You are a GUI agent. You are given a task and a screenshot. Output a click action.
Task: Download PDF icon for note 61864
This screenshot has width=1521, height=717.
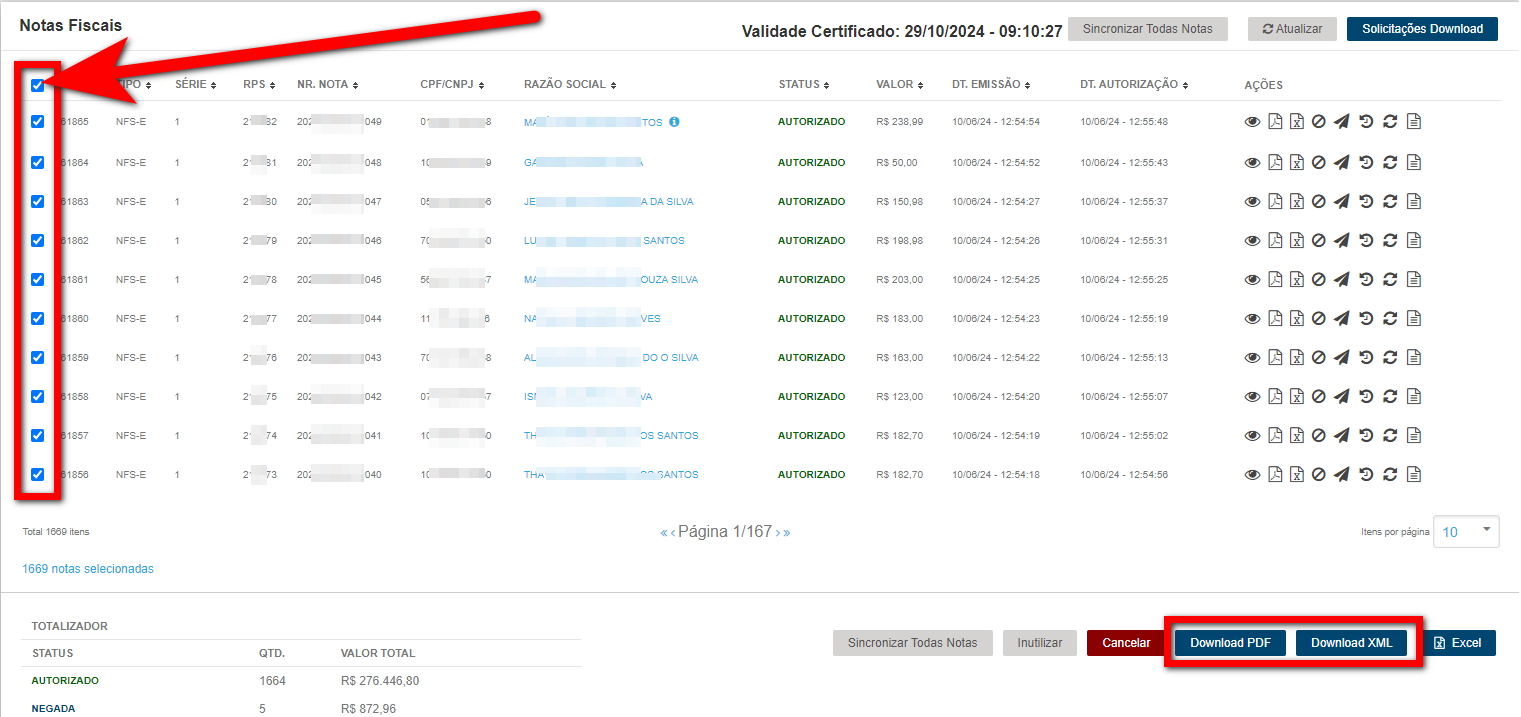(x=1275, y=162)
